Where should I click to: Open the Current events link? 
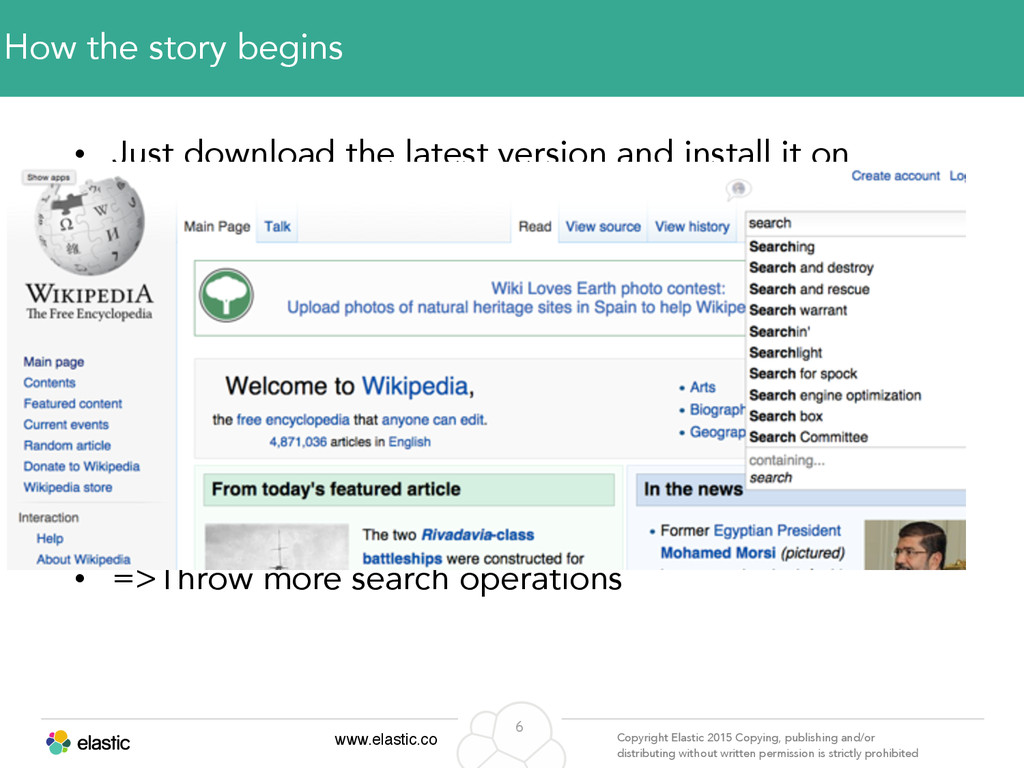pos(66,424)
